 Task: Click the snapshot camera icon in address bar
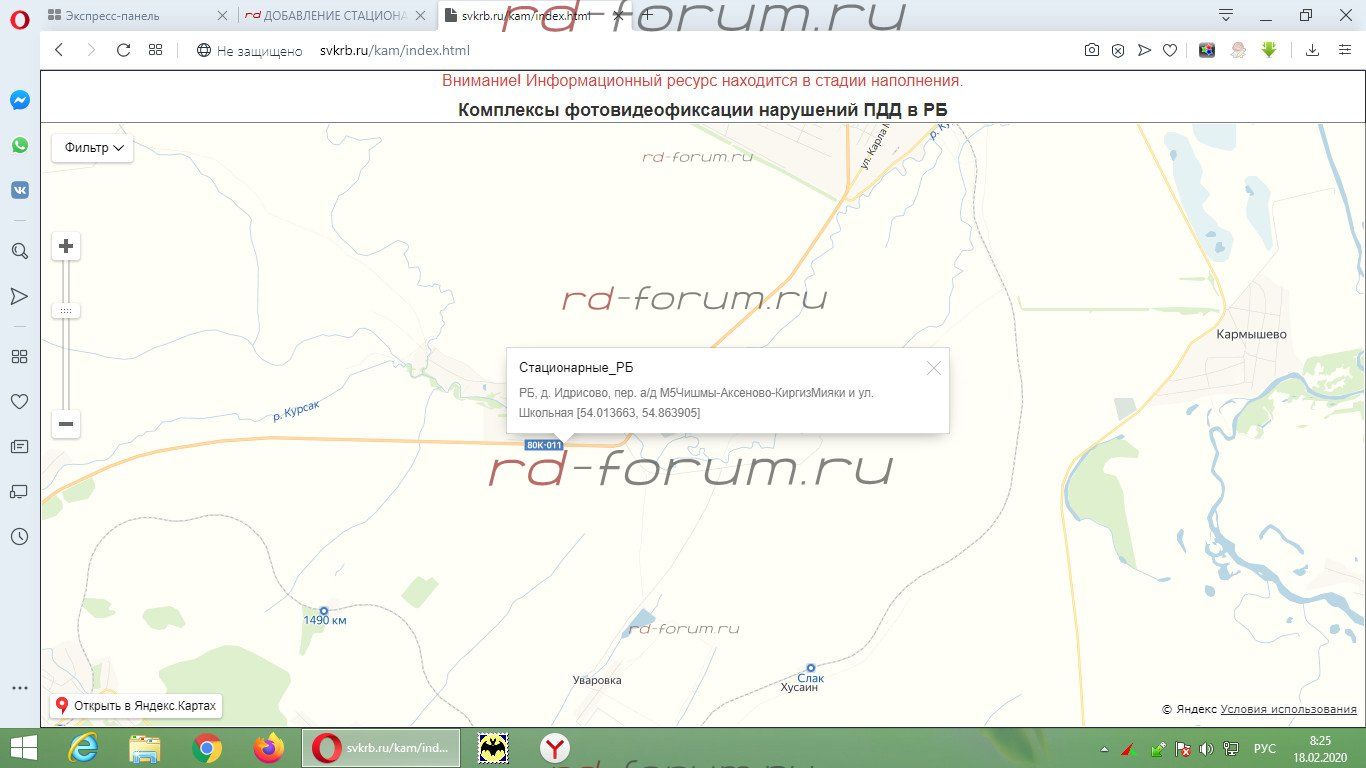(x=1092, y=50)
